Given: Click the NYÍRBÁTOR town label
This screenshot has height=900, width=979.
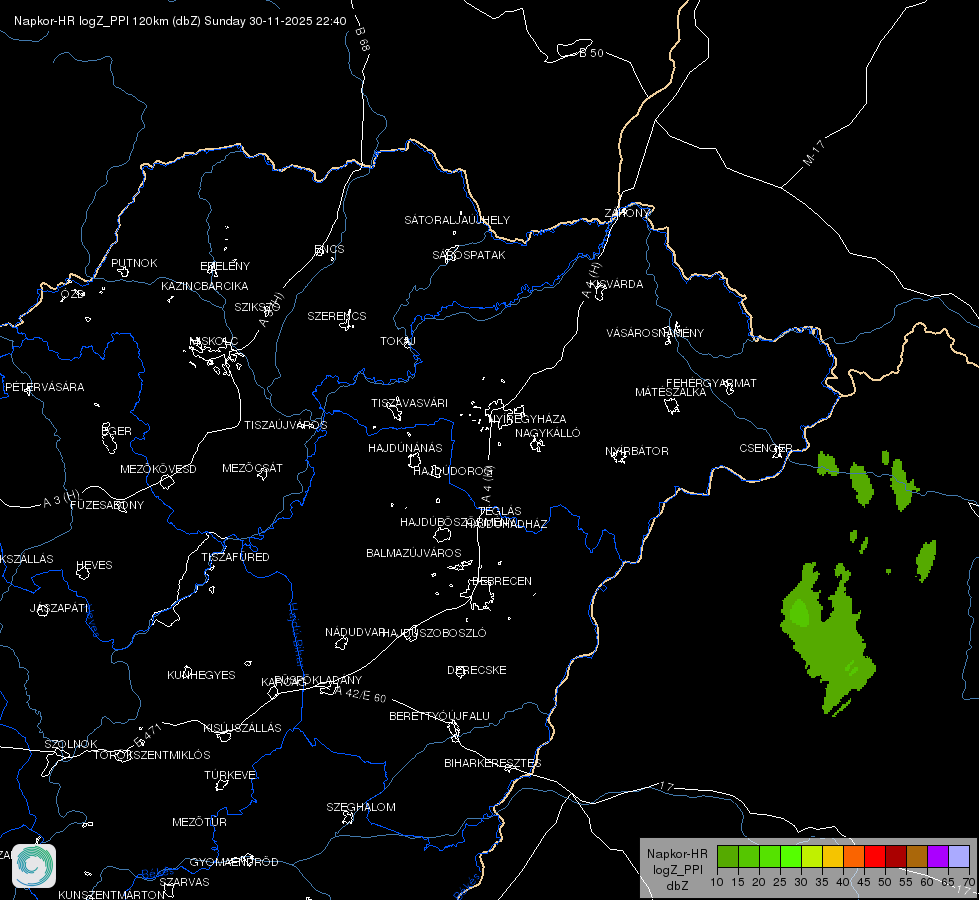Looking at the screenshot, I should click(x=637, y=451).
